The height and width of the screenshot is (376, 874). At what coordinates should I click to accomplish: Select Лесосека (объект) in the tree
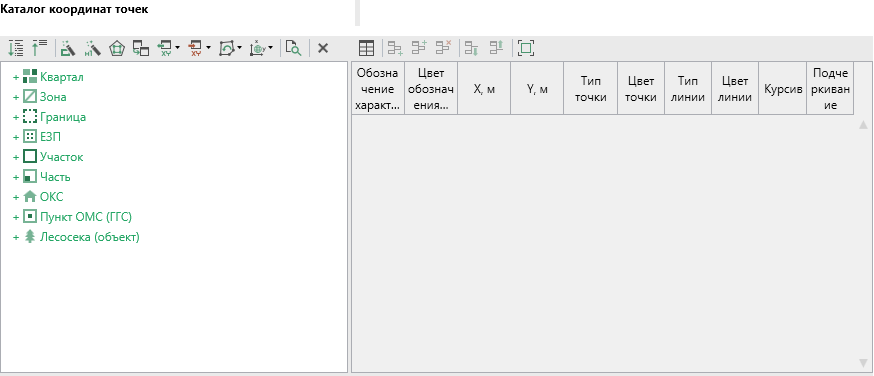tap(90, 237)
